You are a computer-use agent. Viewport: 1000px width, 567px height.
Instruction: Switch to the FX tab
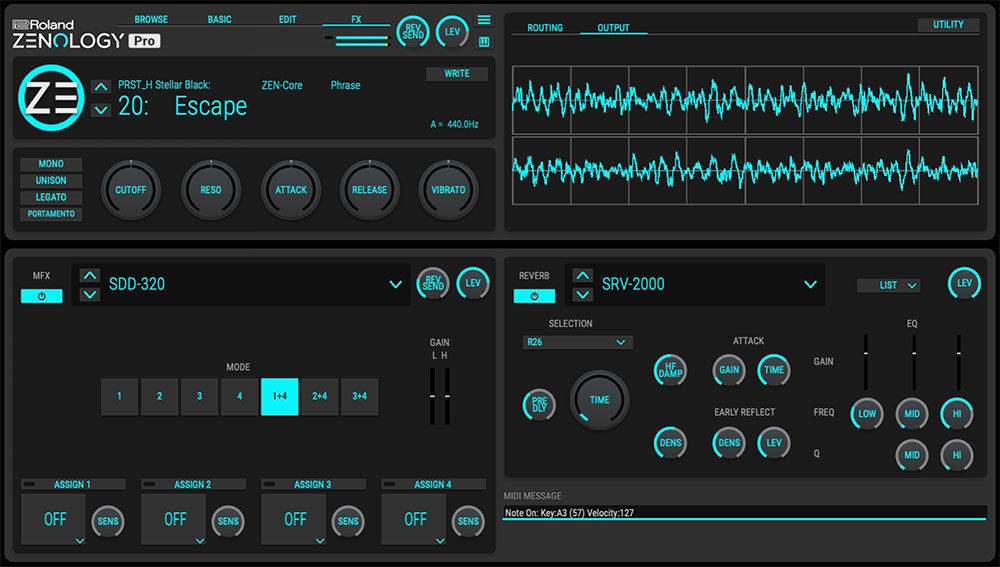click(356, 20)
